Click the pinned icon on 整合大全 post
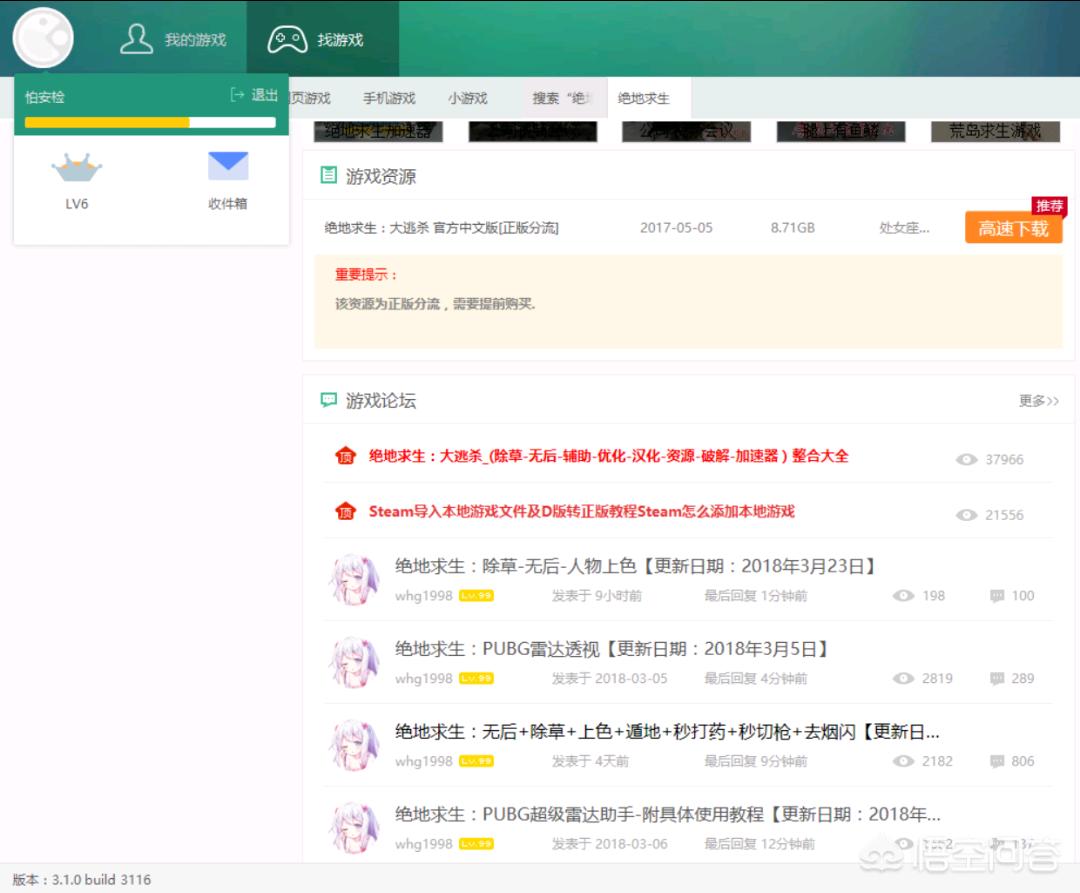1080x893 pixels. 346,456
